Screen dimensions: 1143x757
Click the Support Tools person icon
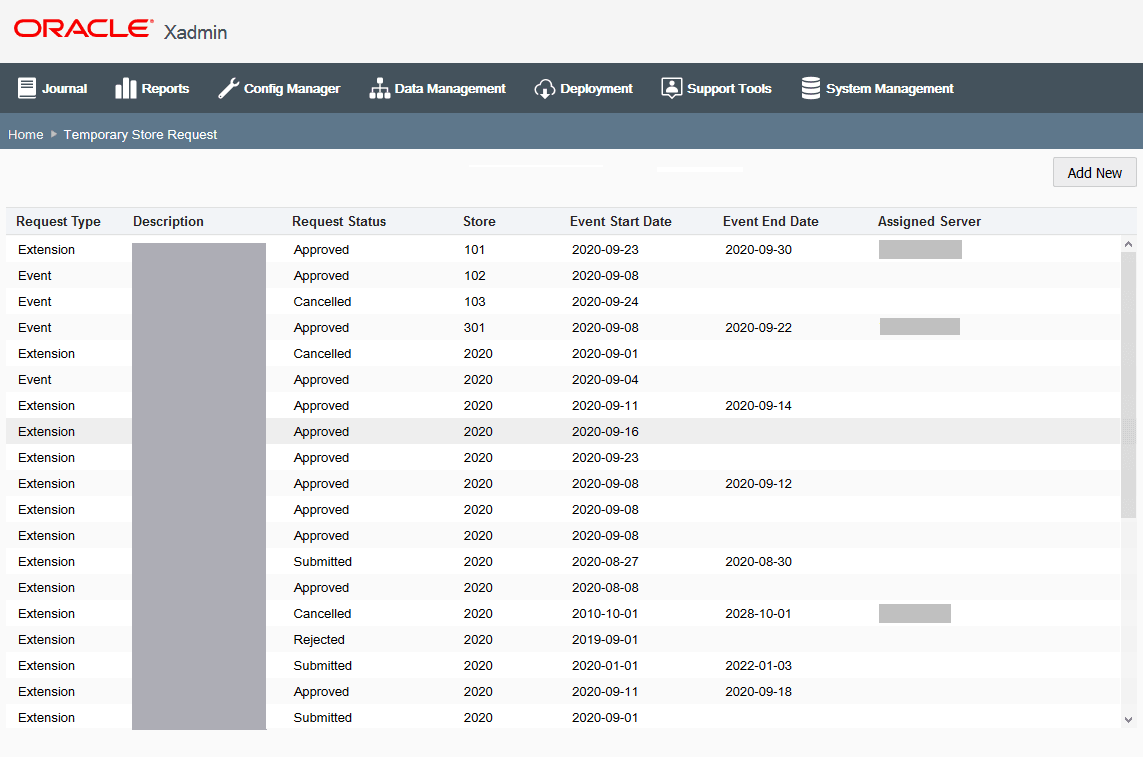(x=671, y=88)
